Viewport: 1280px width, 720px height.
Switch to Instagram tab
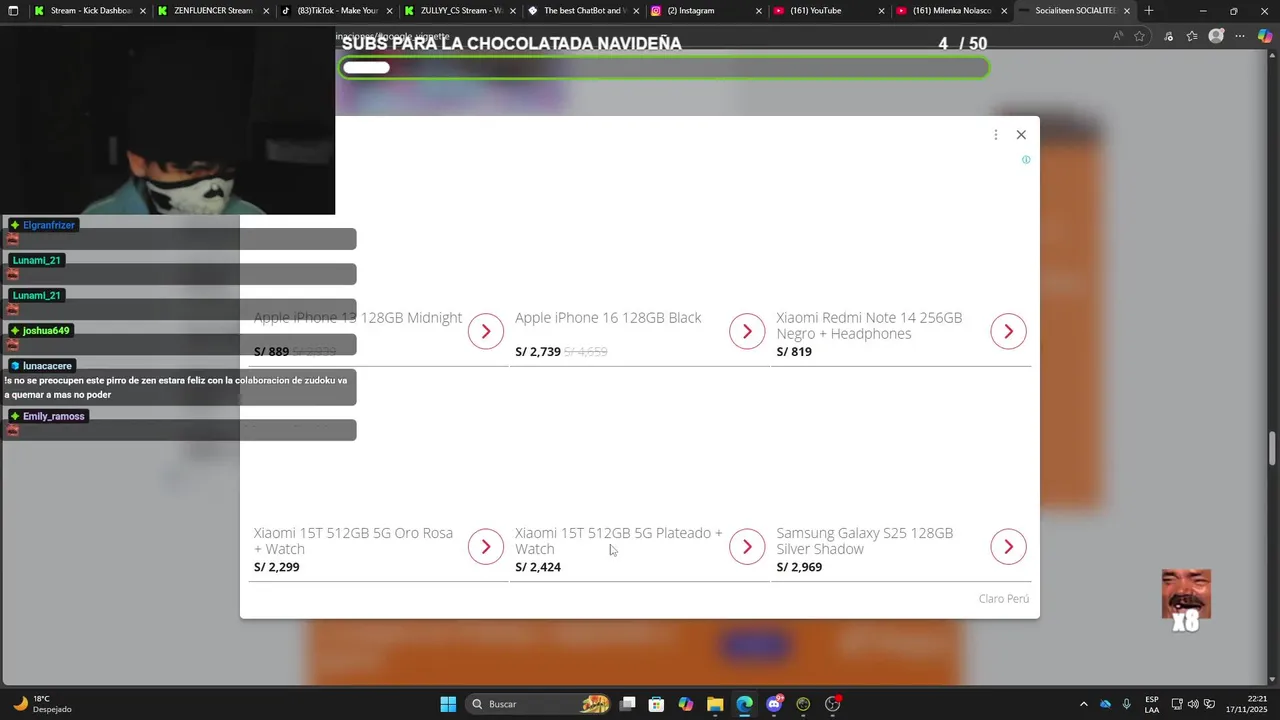(x=705, y=11)
